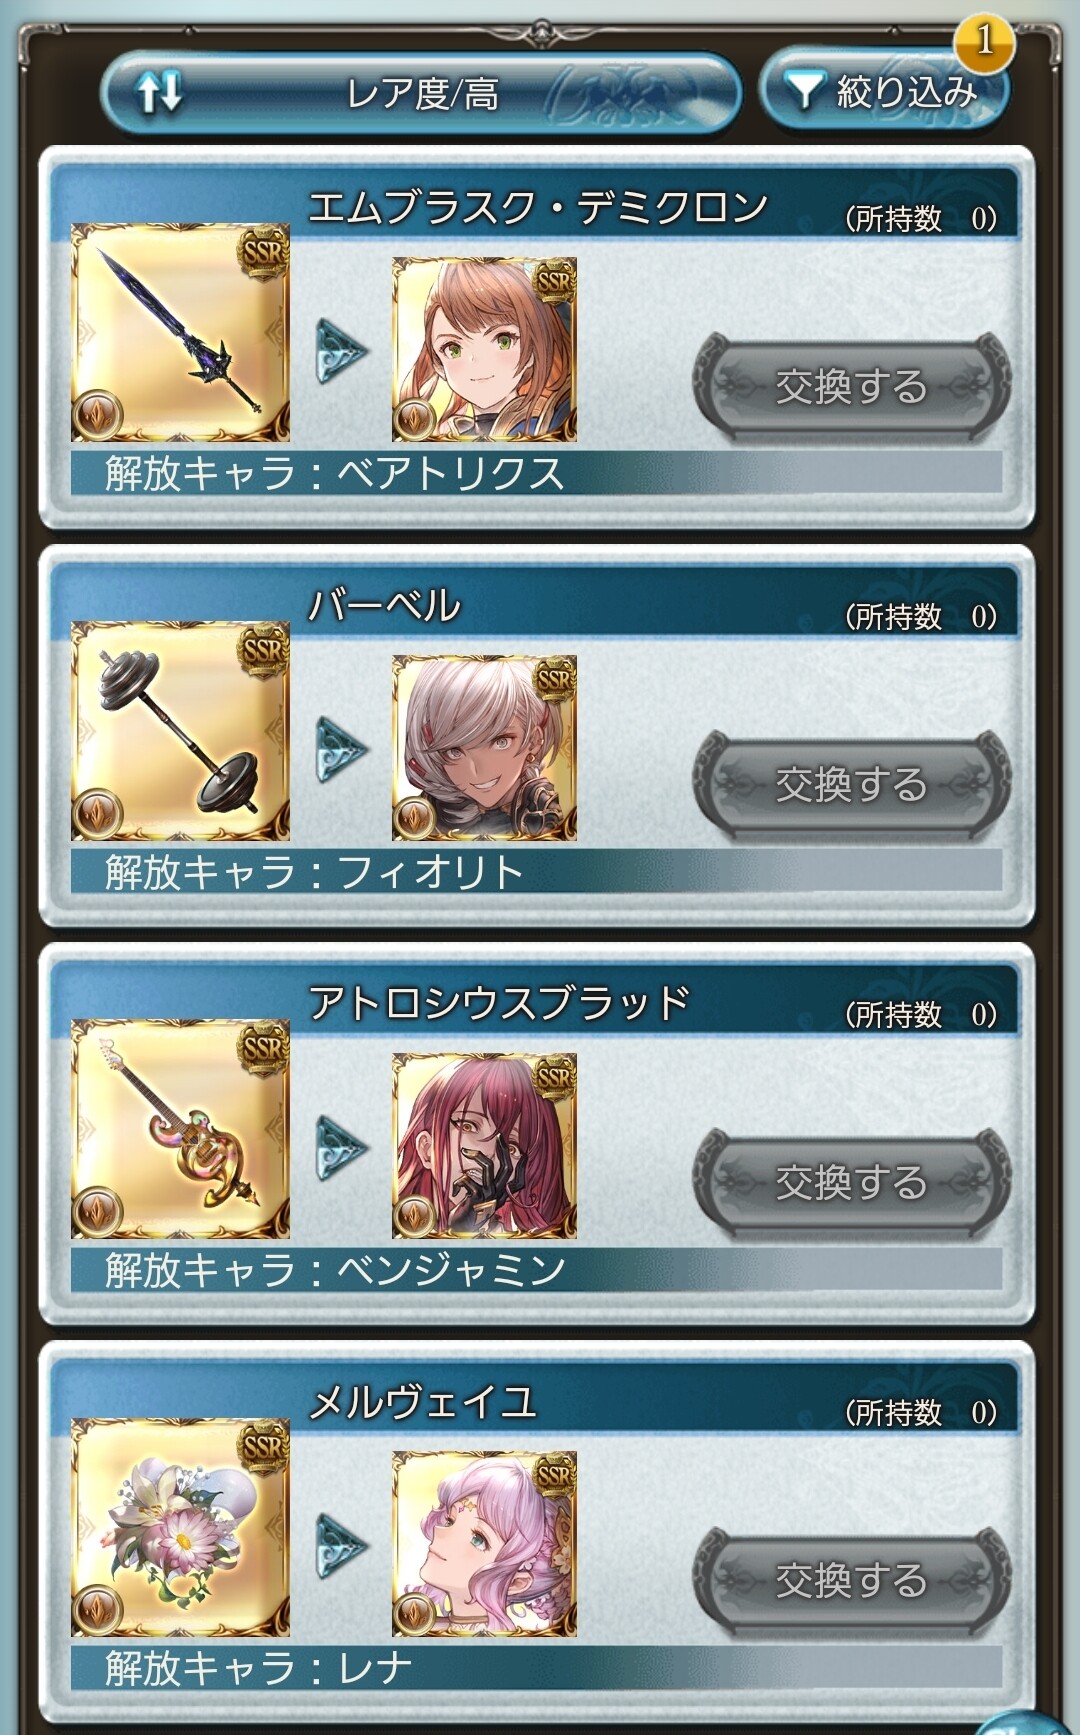
Task: Tap the フィオリト character portrait
Action: pyautogui.click(x=484, y=747)
